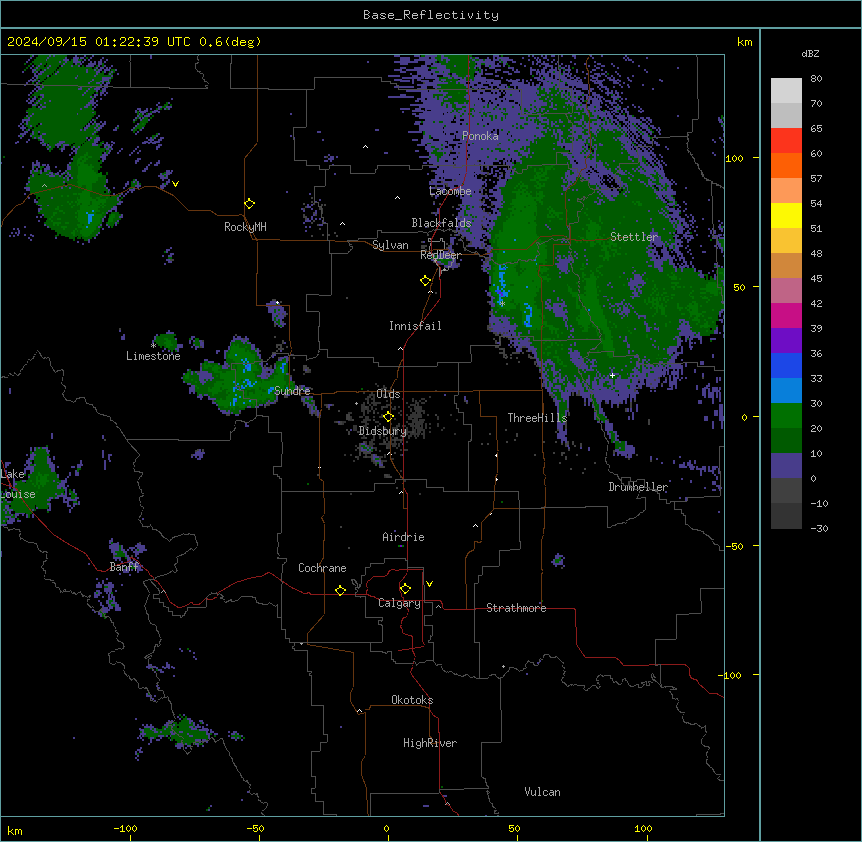Pick the light blue 30-33 dBZ swatch

coord(786,391)
